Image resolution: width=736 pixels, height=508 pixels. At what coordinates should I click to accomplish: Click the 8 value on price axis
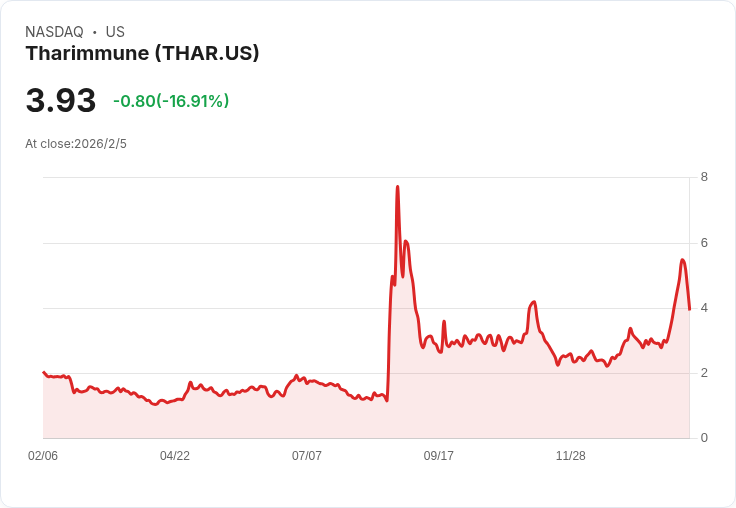(704, 177)
